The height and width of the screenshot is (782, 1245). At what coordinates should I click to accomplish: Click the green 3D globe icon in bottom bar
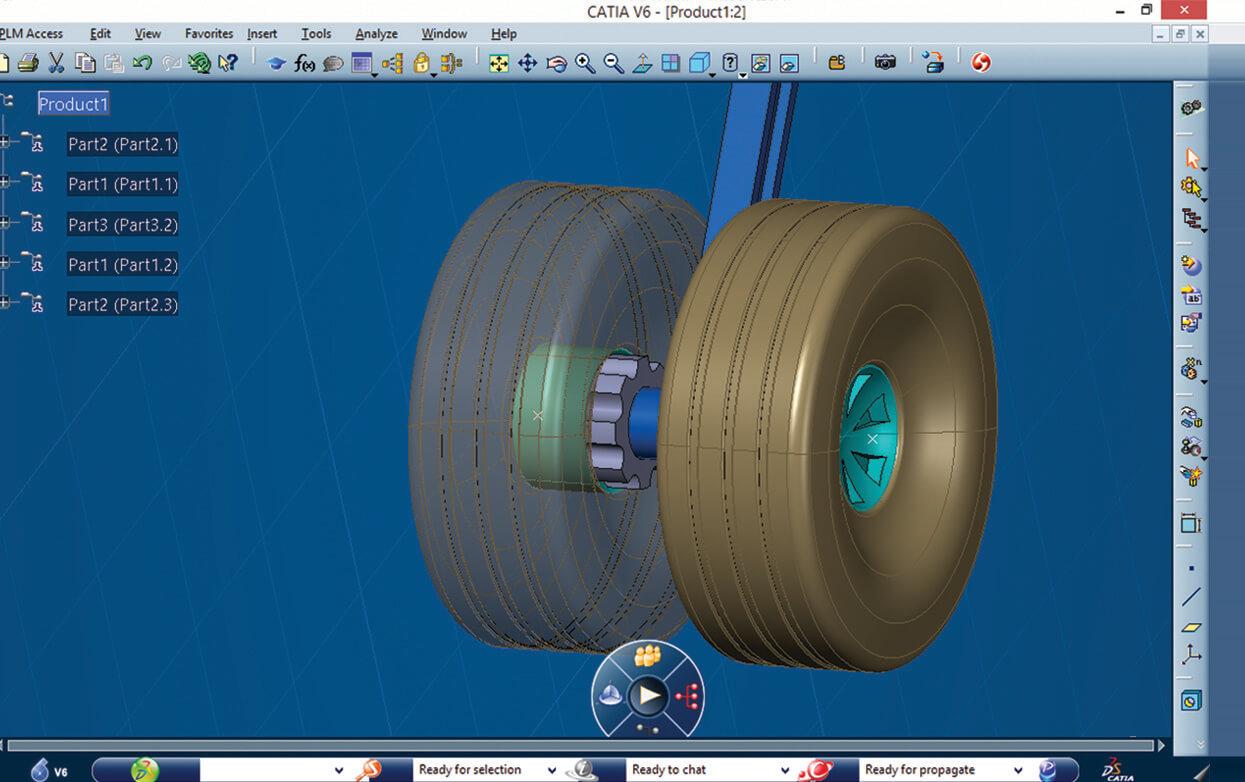click(x=145, y=770)
